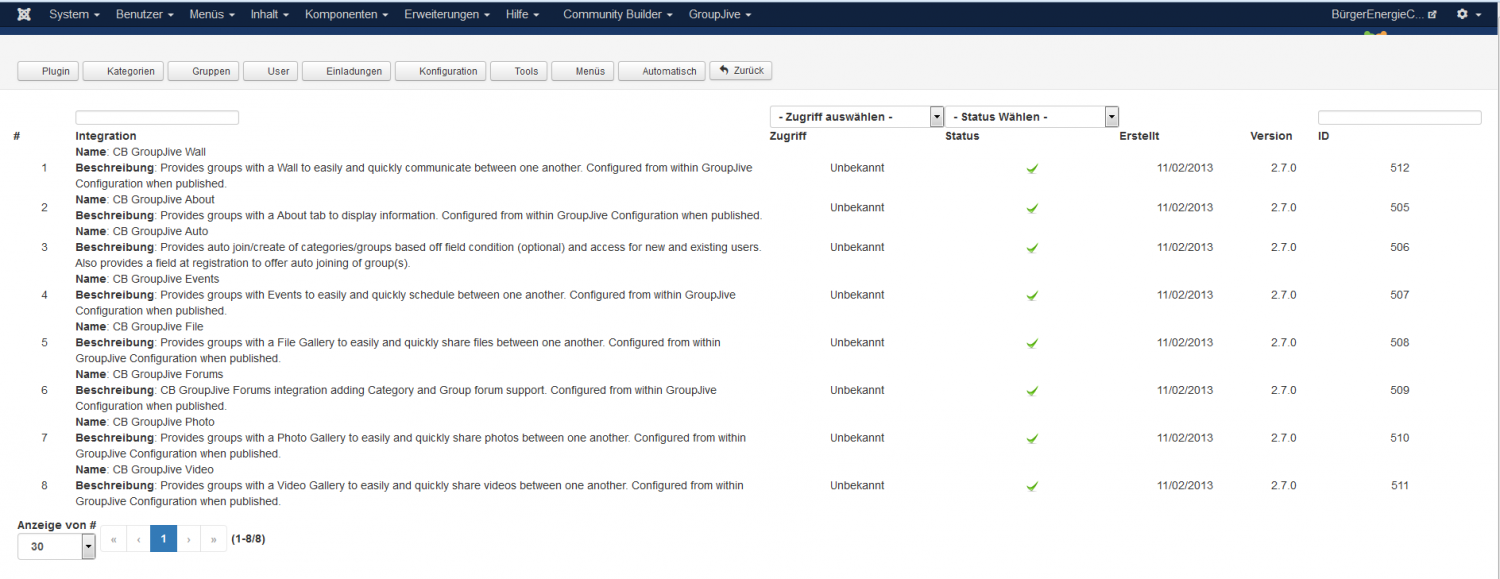Go to next page with › button
The width and height of the screenshot is (1500, 579).
(188, 539)
